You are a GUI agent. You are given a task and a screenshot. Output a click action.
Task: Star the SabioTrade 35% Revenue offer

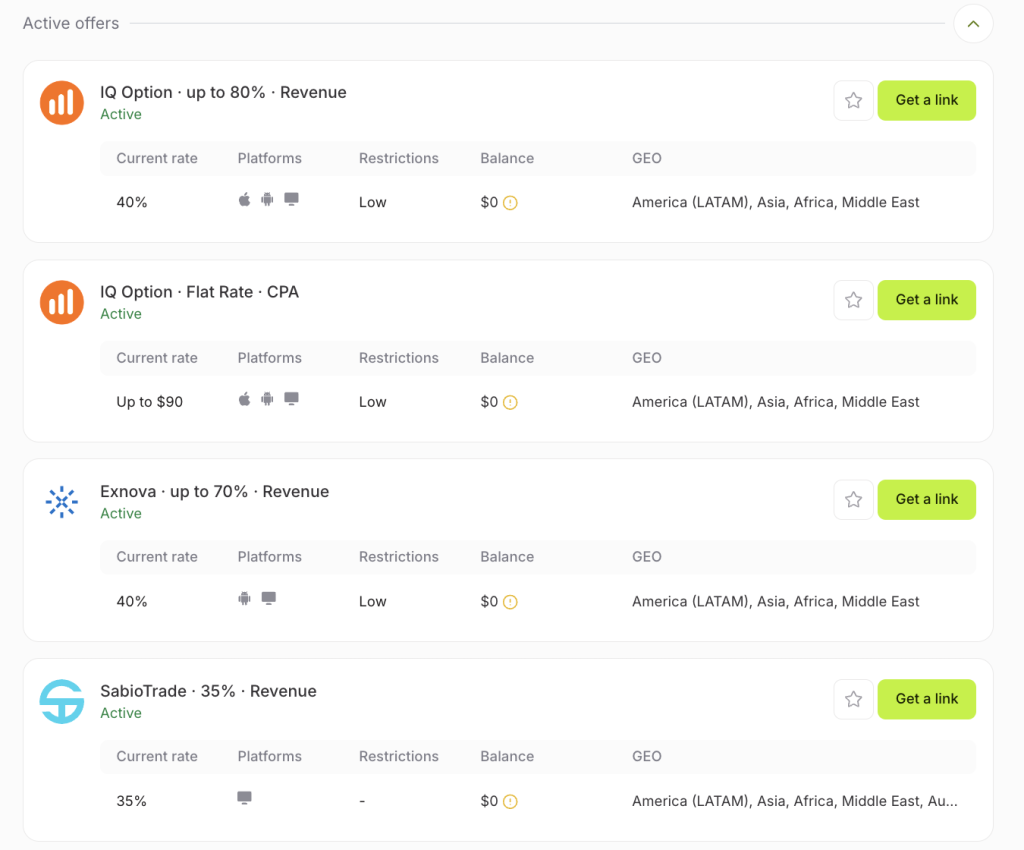(853, 699)
